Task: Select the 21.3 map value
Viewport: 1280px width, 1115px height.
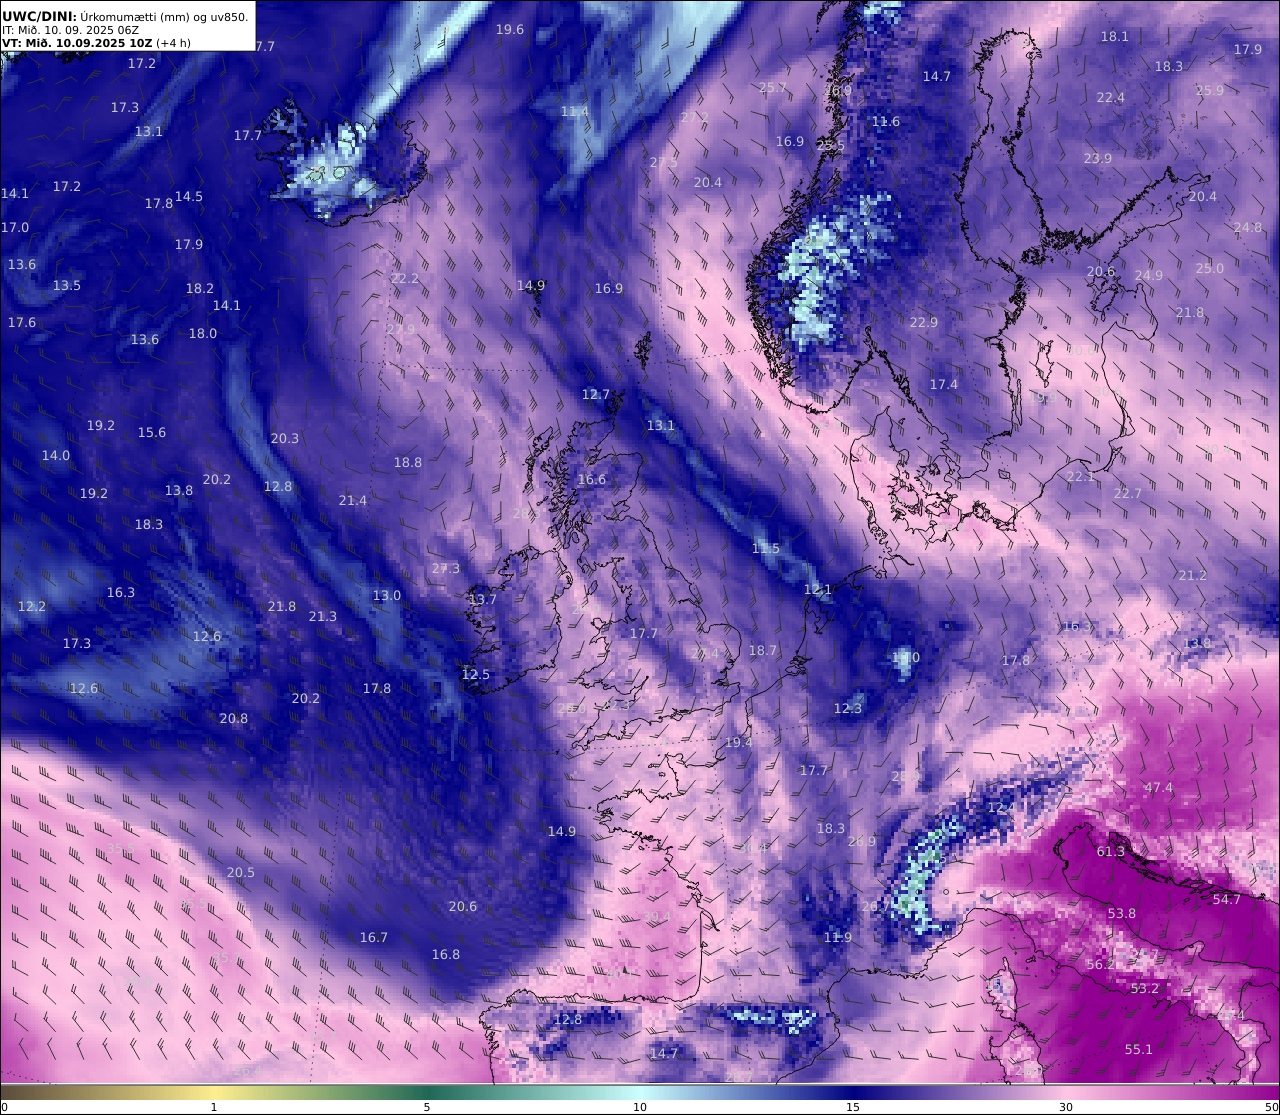Action: click(323, 617)
